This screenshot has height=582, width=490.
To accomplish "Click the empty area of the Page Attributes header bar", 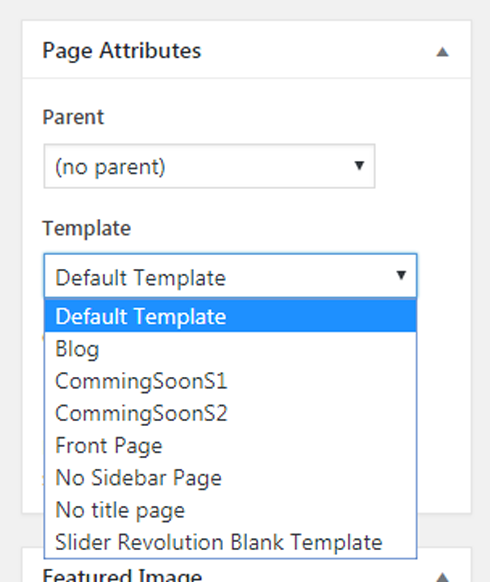I will tap(316, 50).
